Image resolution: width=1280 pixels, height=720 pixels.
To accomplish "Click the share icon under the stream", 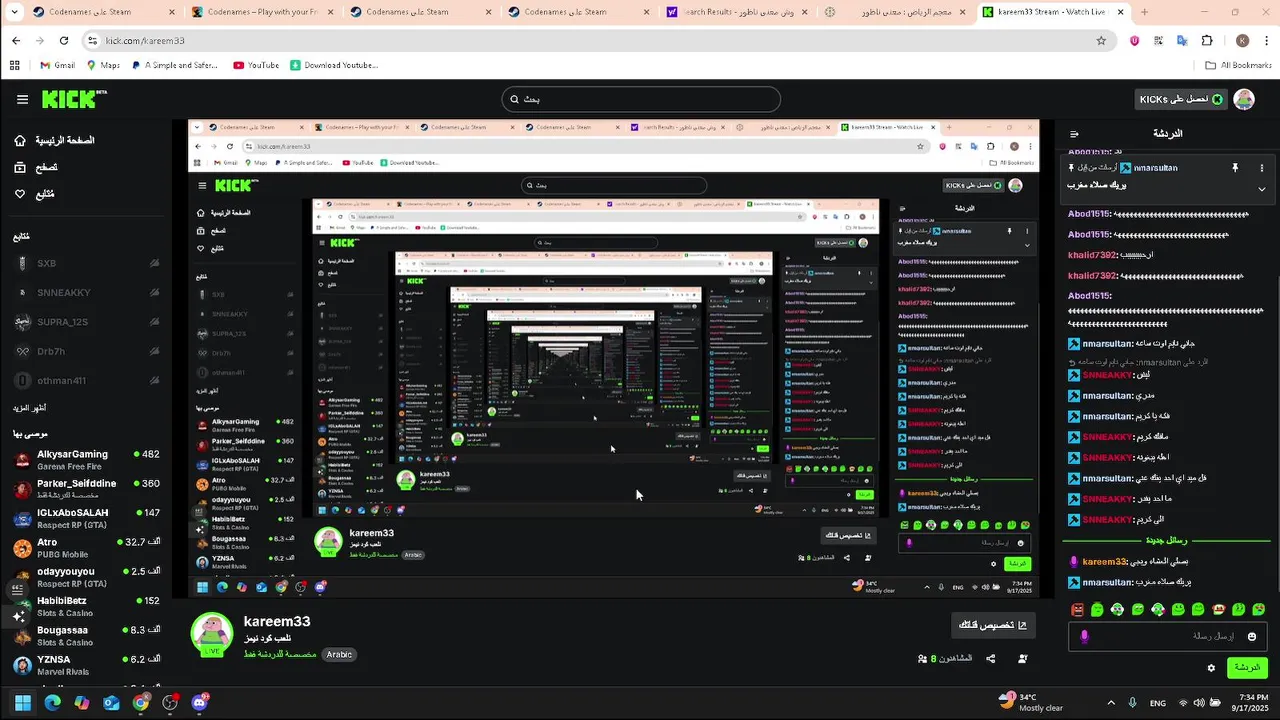I will [990, 659].
